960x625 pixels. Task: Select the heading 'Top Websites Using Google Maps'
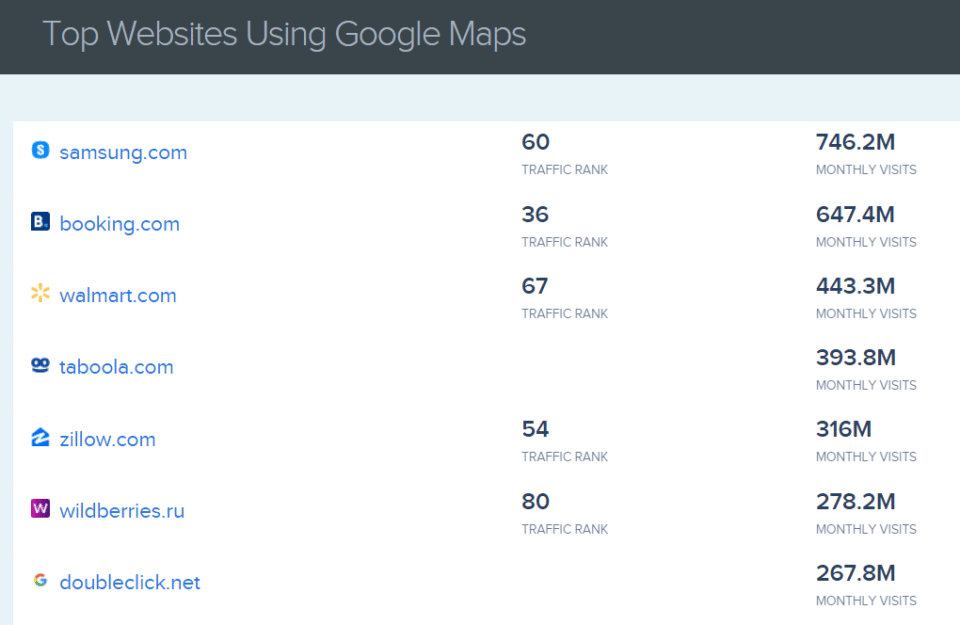click(284, 34)
